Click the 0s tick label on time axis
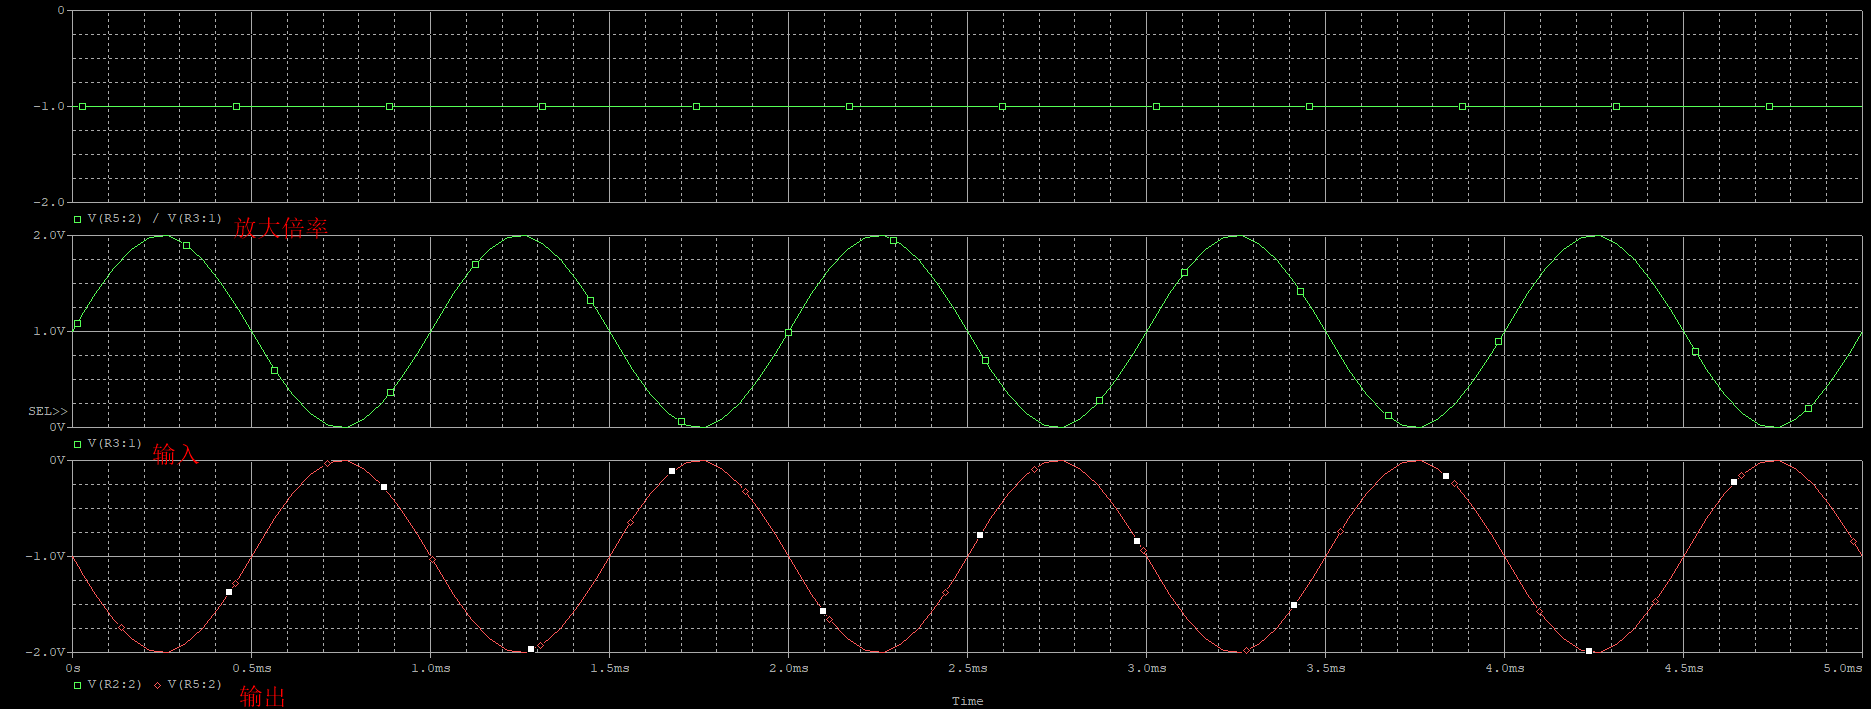The width and height of the screenshot is (1871, 709). pyautogui.click(x=73, y=668)
